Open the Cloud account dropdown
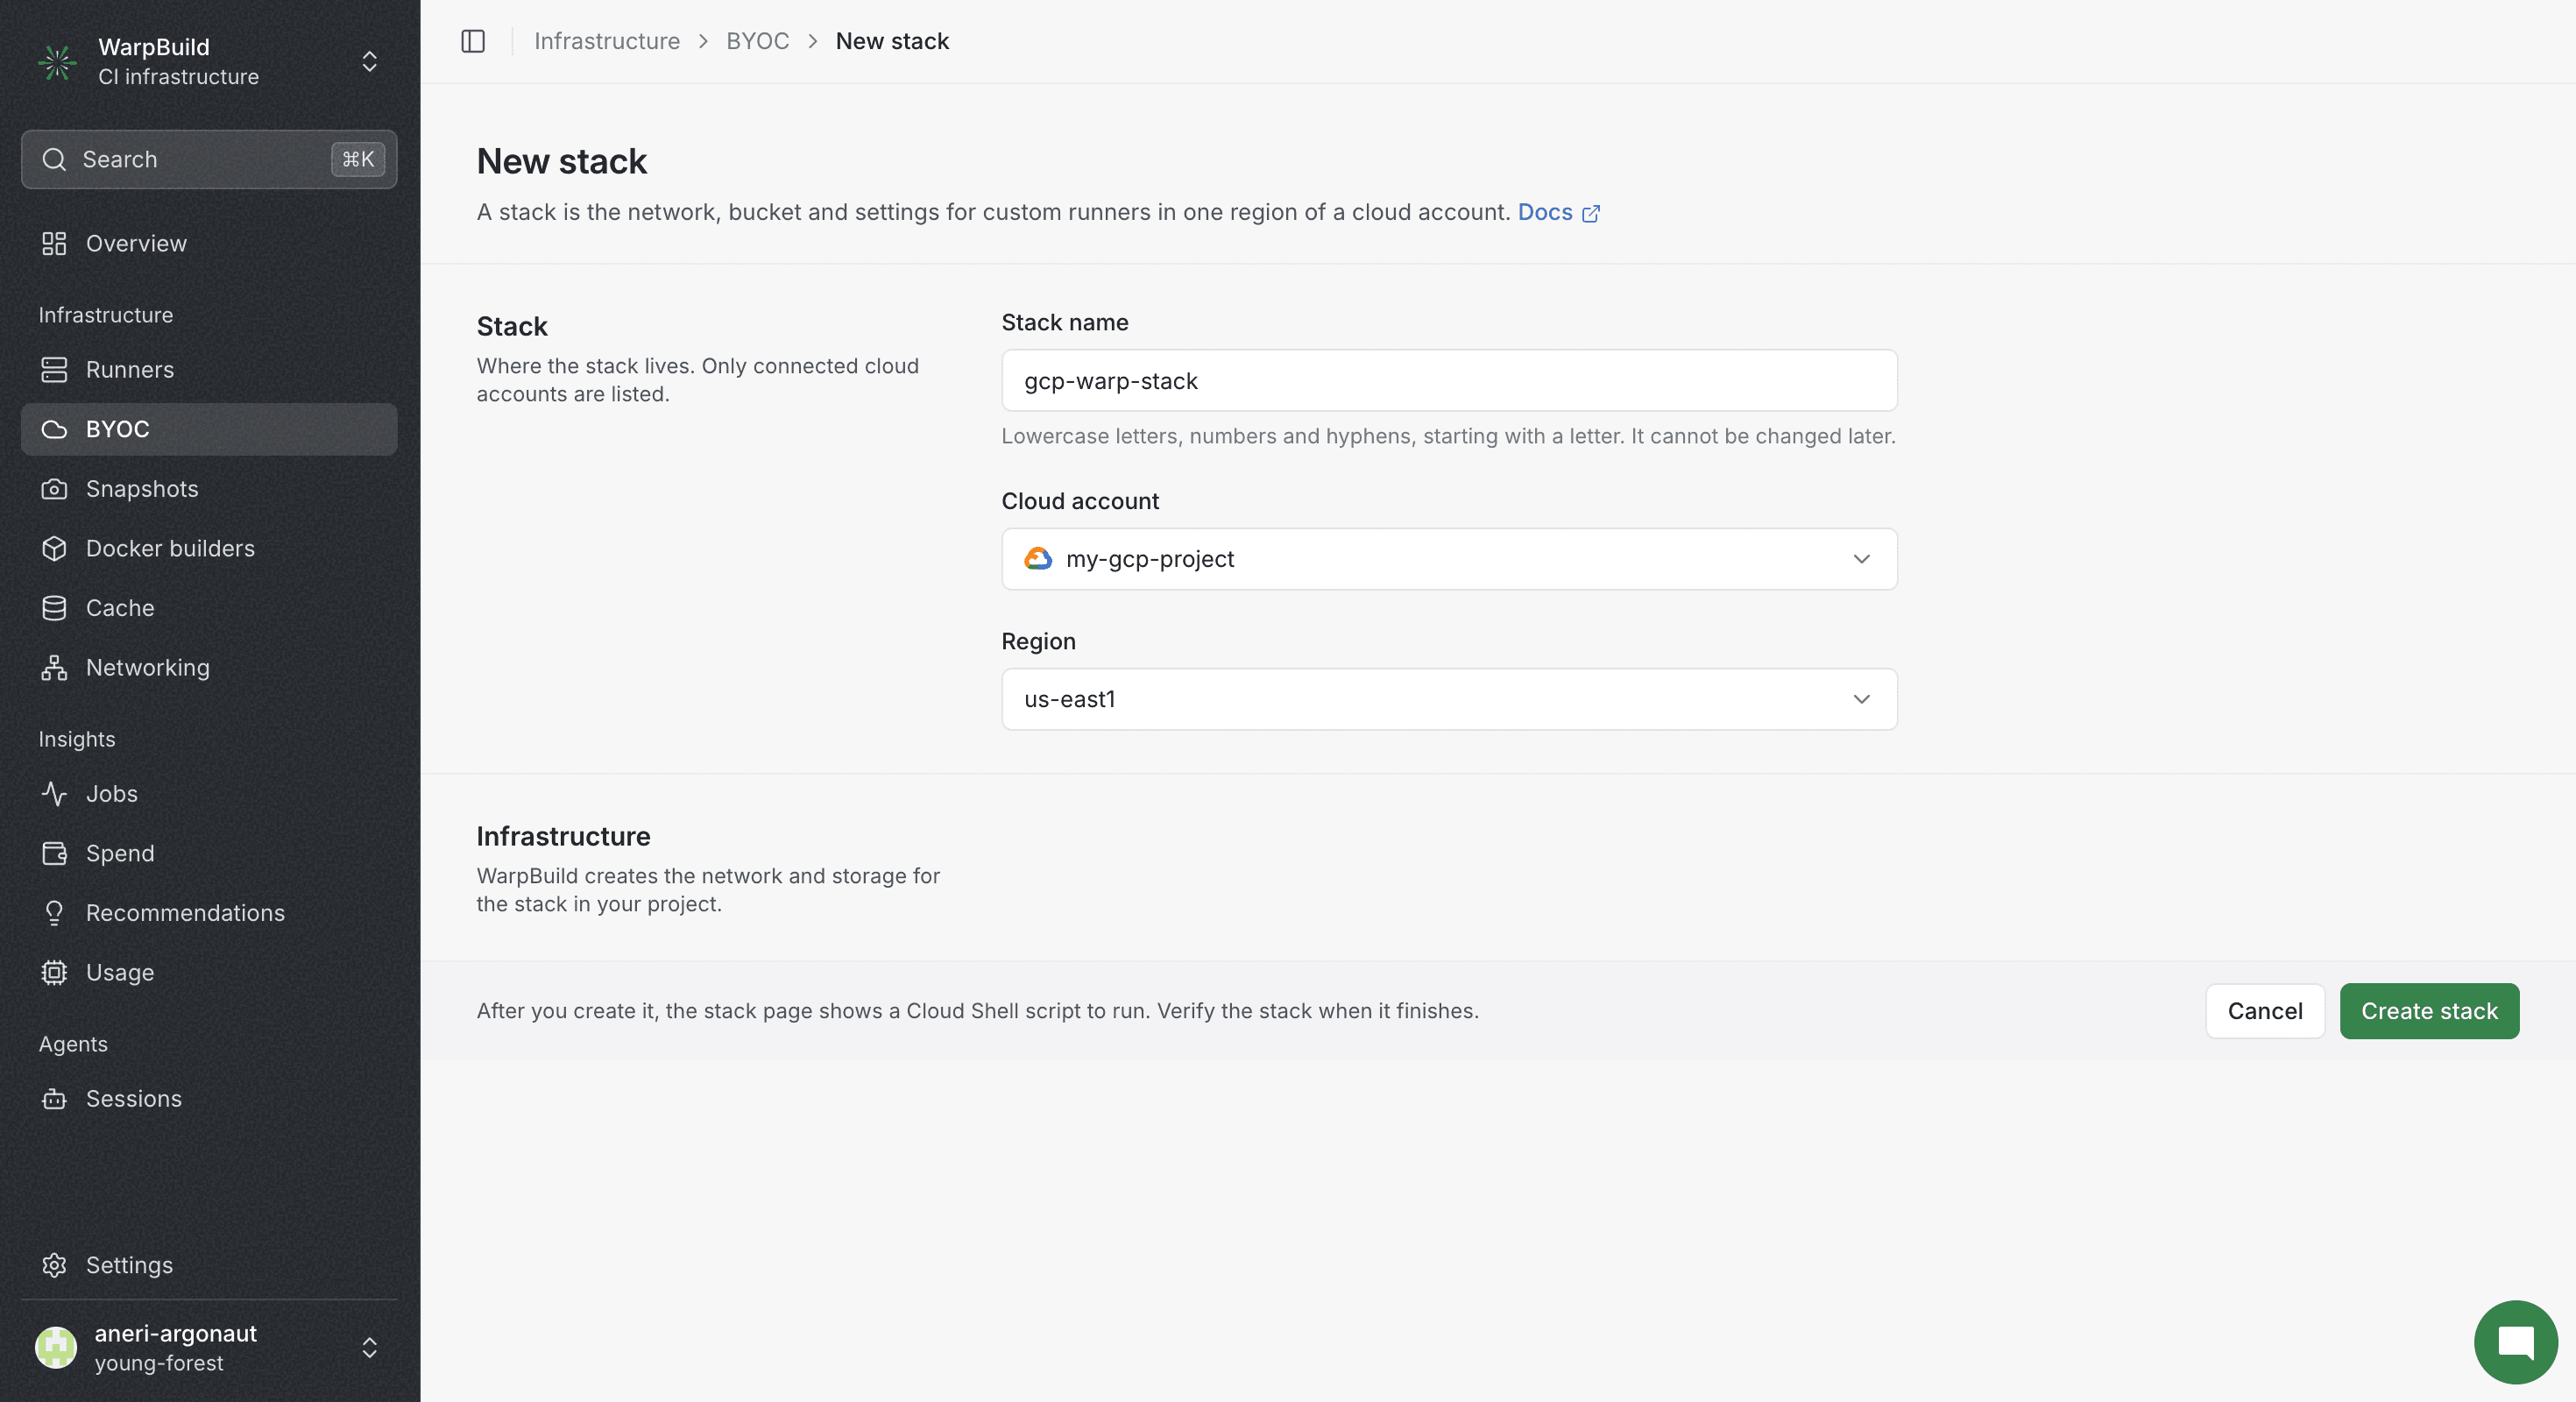The width and height of the screenshot is (2576, 1402). (x=1449, y=559)
